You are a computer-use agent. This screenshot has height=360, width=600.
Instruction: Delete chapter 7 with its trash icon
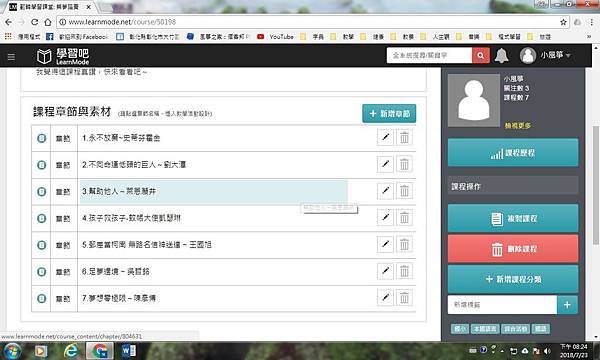tap(404, 298)
